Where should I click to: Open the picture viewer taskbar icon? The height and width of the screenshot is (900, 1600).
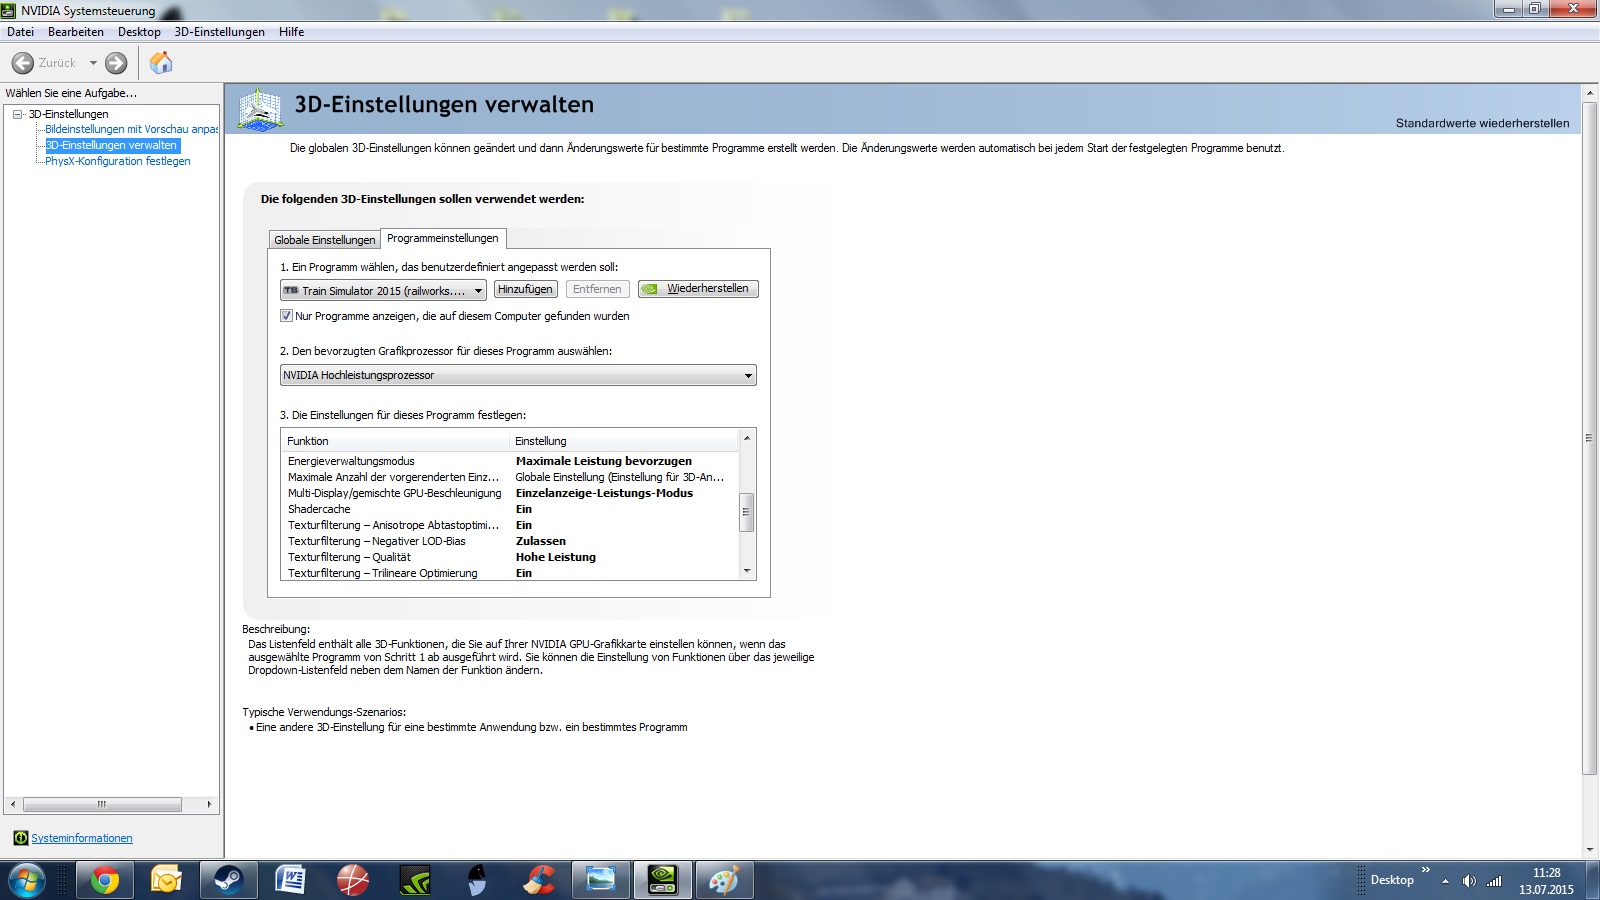coord(601,880)
